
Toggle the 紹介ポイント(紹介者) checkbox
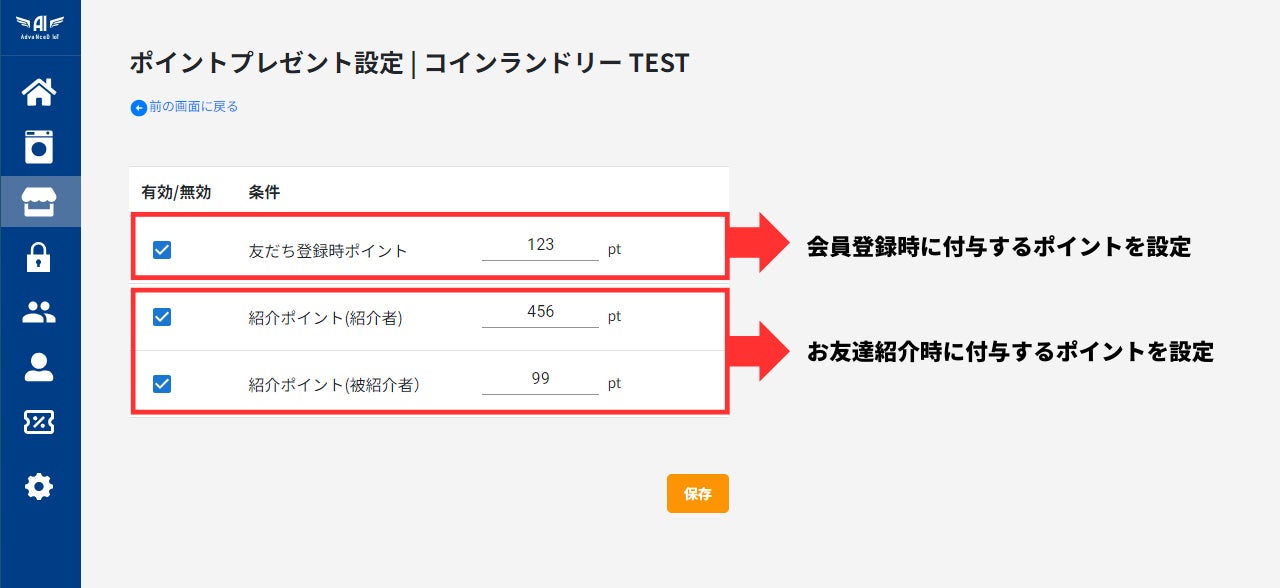(162, 317)
